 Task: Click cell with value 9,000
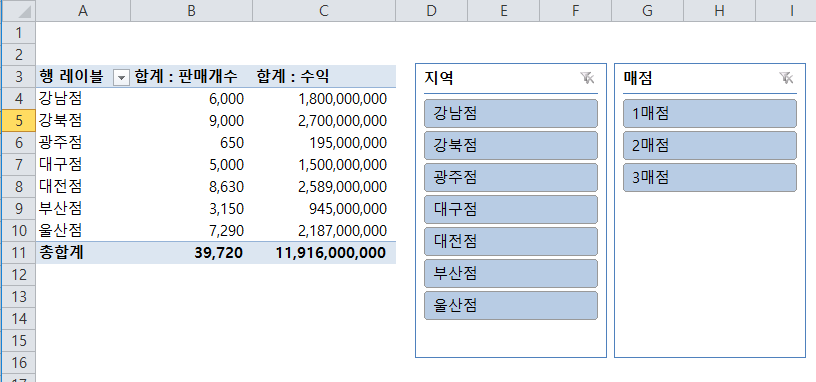pyautogui.click(x=192, y=121)
